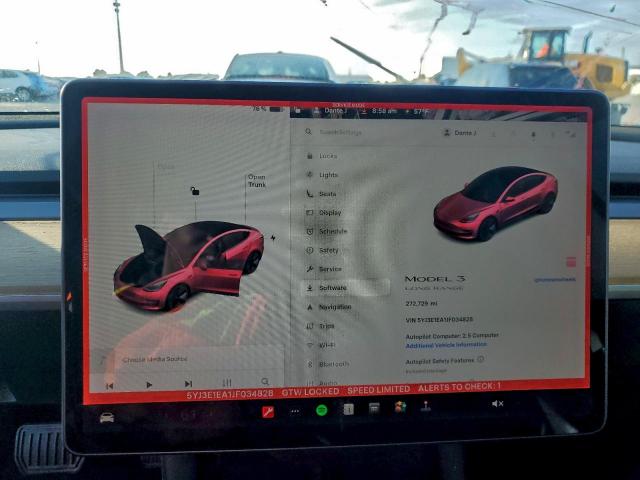640x480 pixels.
Task: Tap the open-door car visualization
Action: (x=188, y=265)
